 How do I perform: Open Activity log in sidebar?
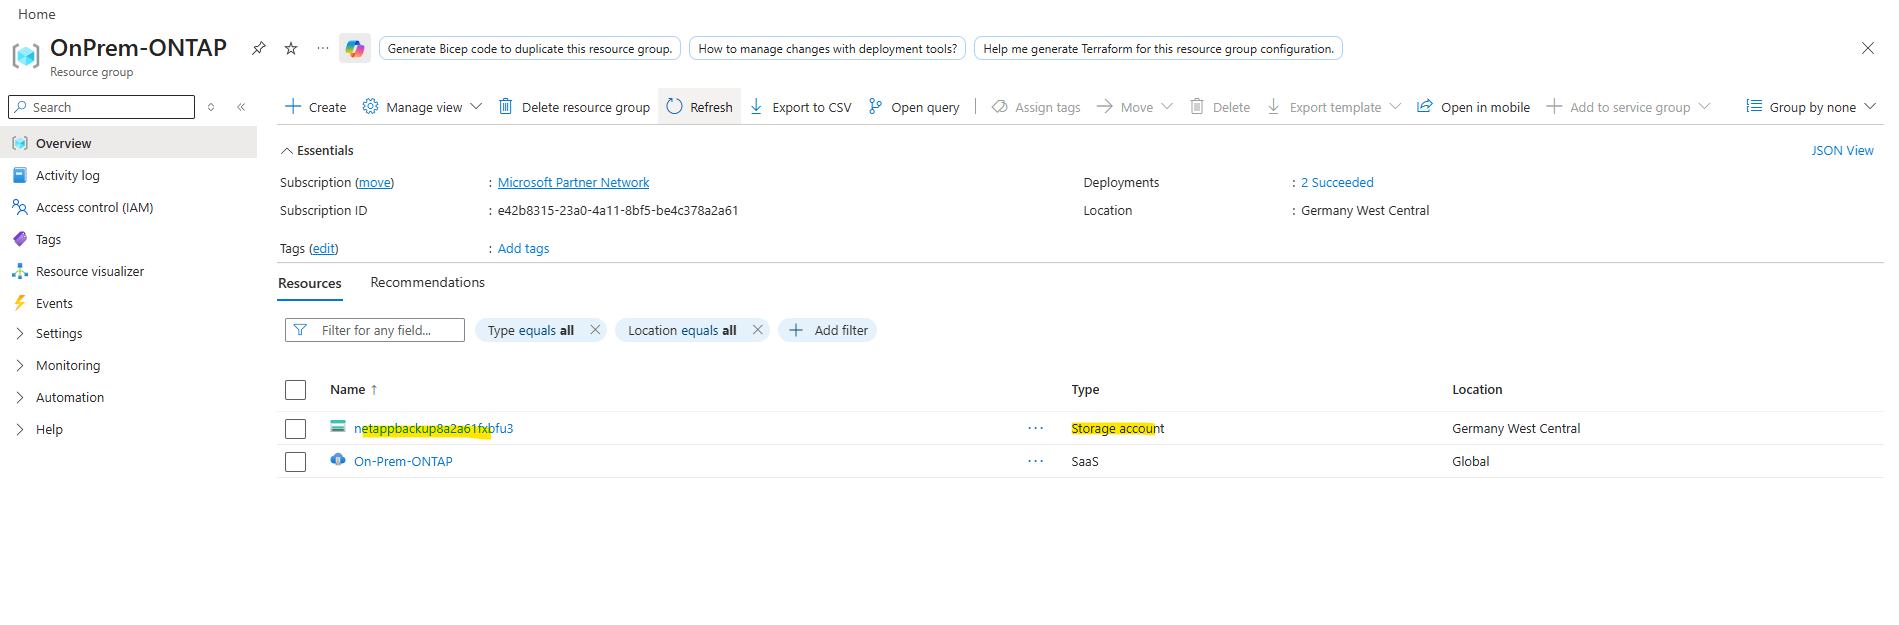pos(67,176)
